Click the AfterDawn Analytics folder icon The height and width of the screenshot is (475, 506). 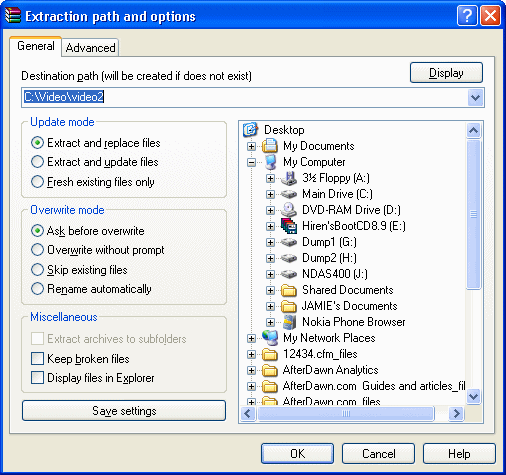pos(270,370)
